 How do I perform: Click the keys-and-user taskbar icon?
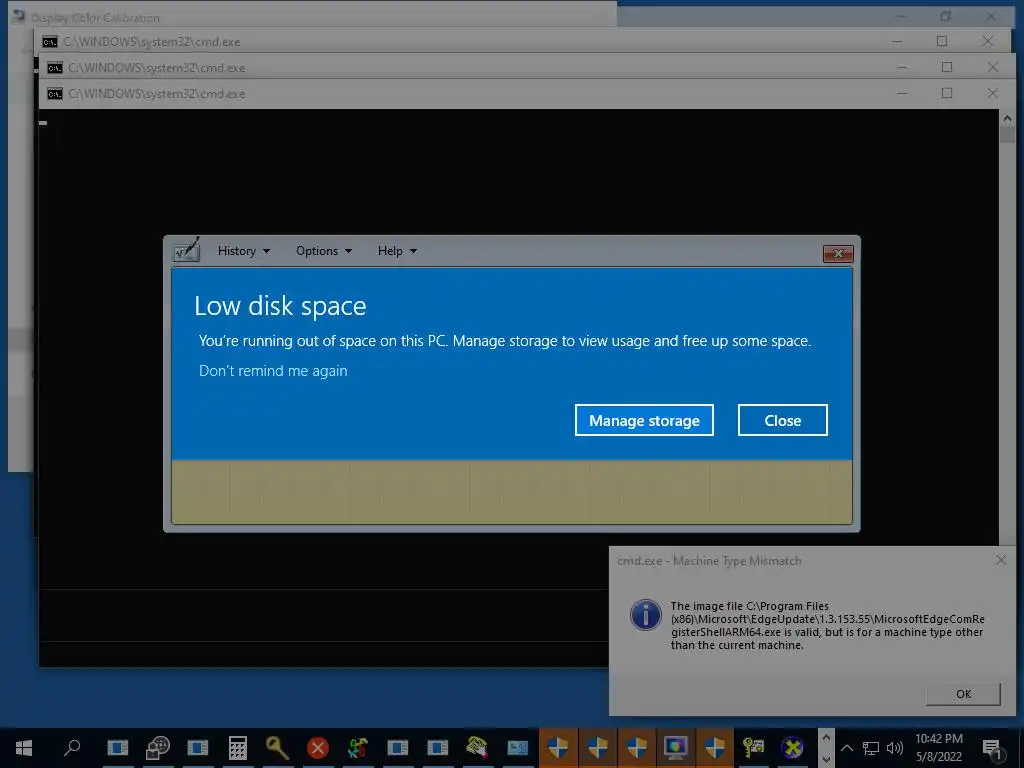tap(753, 748)
